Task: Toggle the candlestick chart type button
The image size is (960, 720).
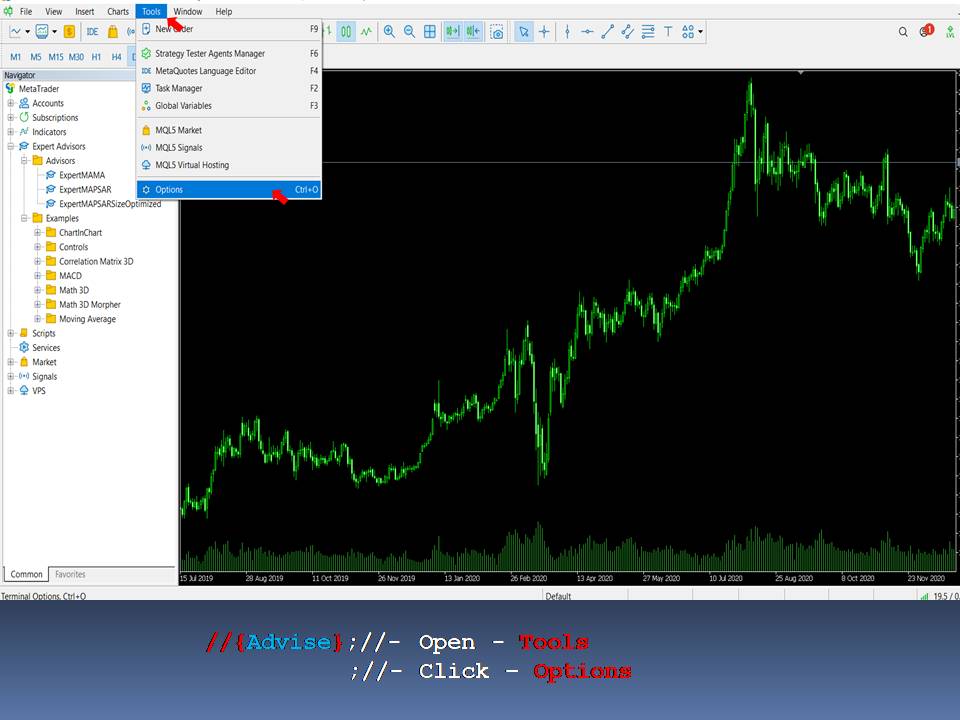Action: tap(346, 32)
